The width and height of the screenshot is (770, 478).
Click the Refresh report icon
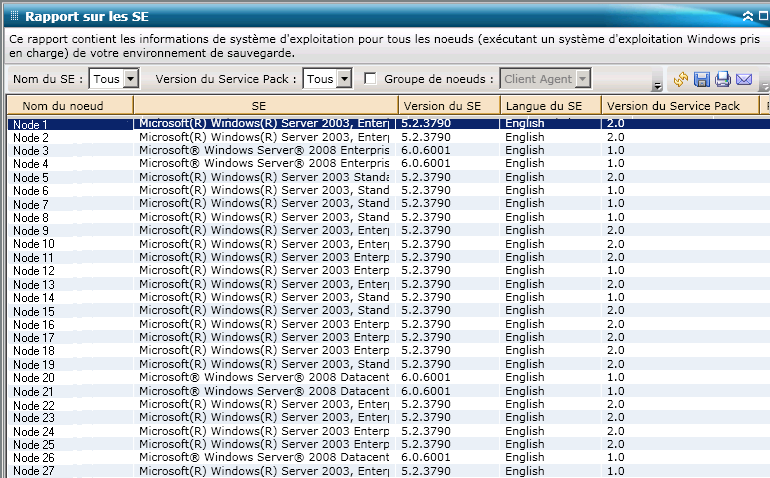[x=681, y=79]
